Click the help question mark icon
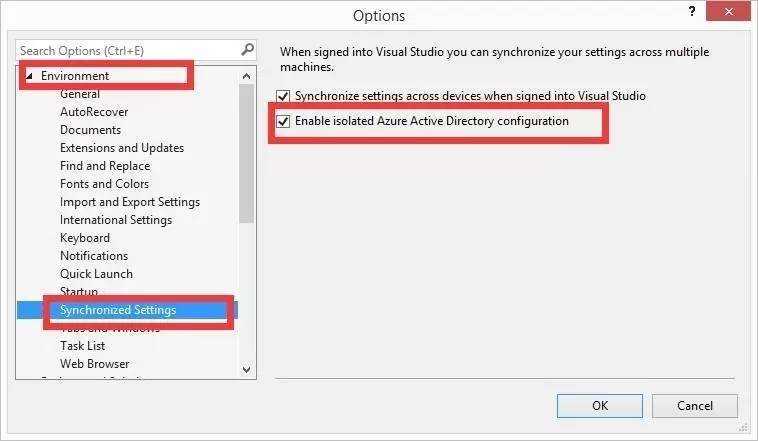This screenshot has height=441, width=758. 692,11
